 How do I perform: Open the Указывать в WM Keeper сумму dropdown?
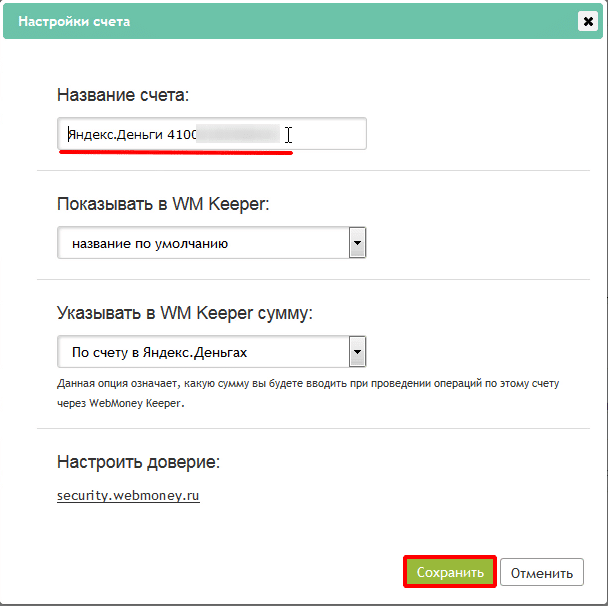click(212, 352)
